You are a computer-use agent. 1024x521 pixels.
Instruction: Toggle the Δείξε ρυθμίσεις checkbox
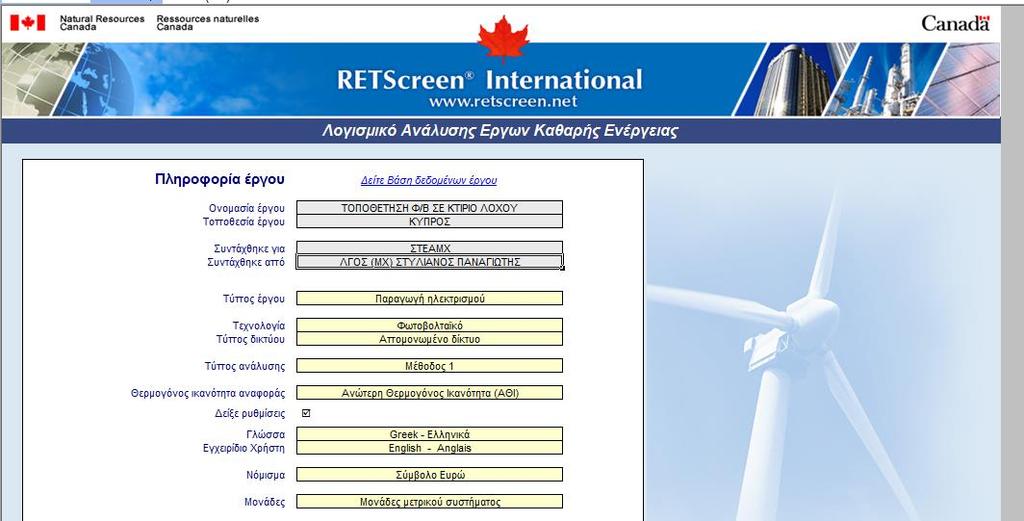[x=306, y=413]
